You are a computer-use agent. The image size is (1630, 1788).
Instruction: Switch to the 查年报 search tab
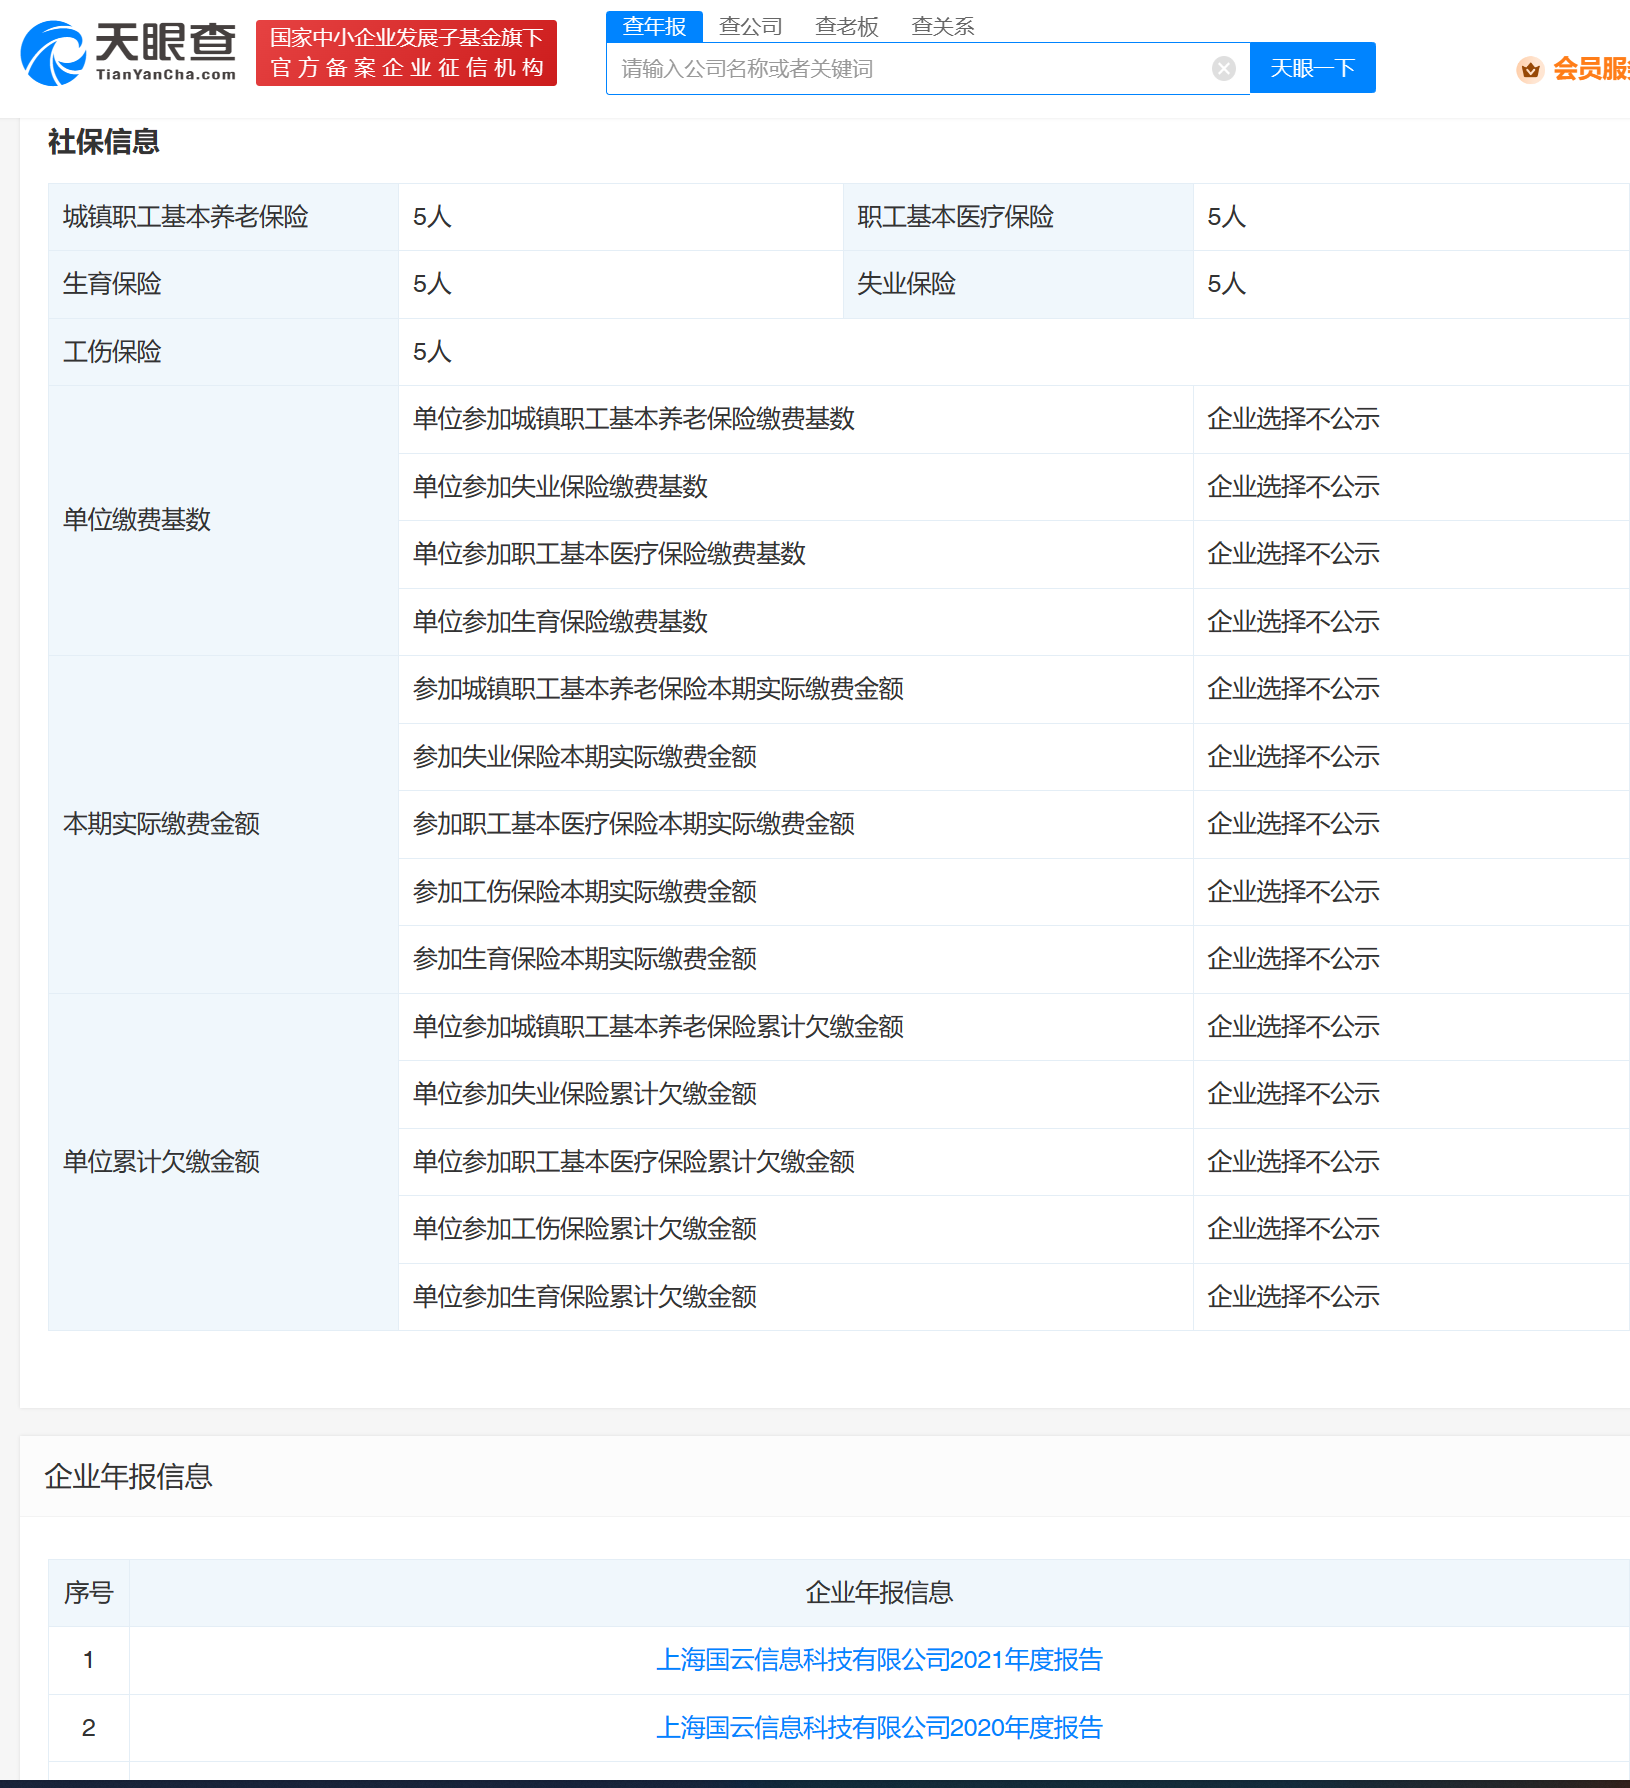654,26
